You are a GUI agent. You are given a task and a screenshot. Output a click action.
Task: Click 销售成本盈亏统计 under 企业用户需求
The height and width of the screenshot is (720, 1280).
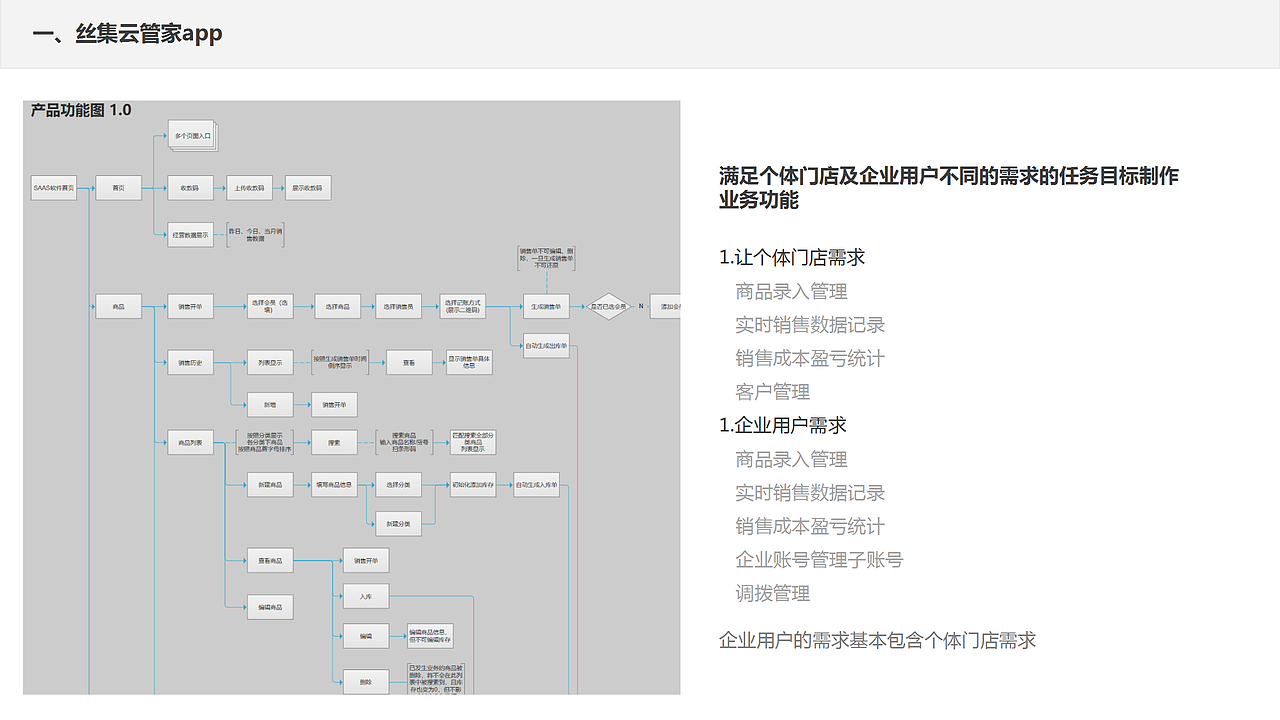pos(810,526)
